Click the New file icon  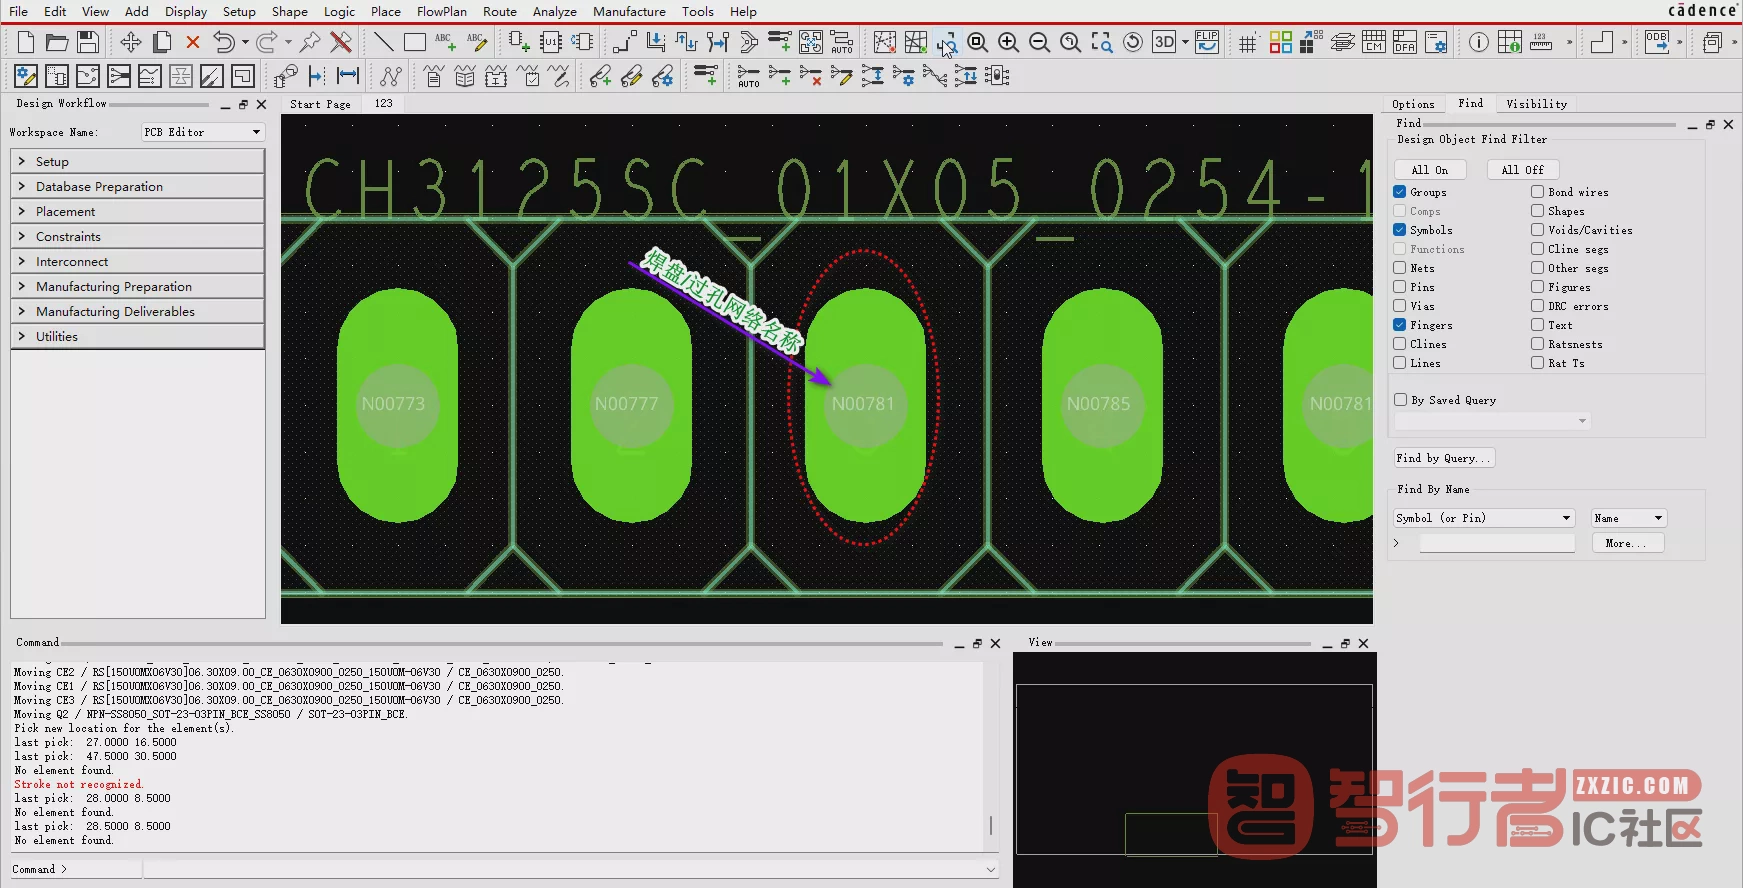(26, 42)
